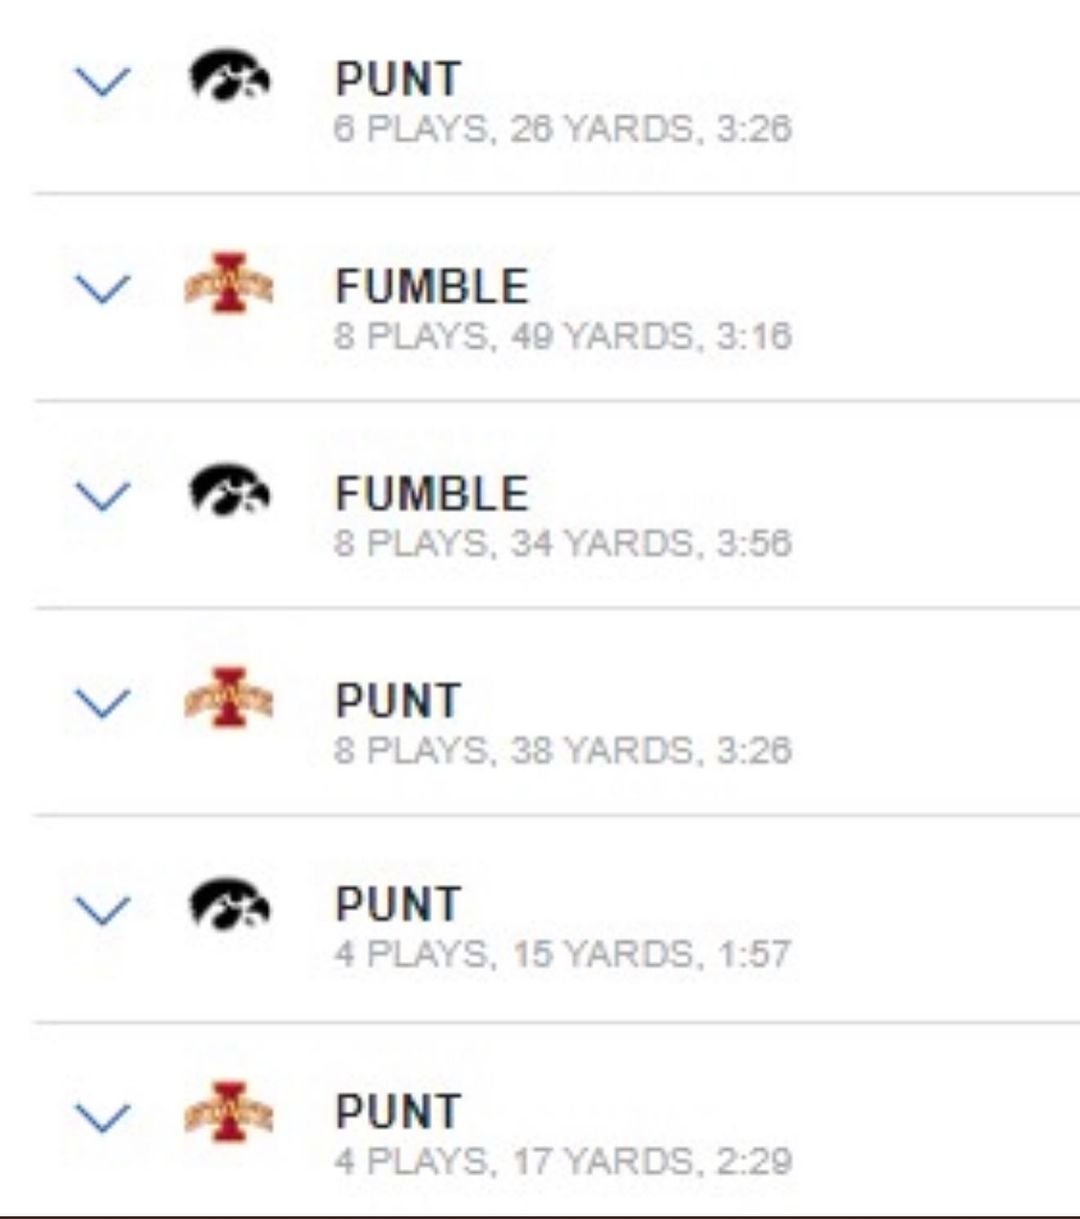
Task: Expand the 8 plays, 34 yards fumble drive chevron
Action: tap(104, 495)
